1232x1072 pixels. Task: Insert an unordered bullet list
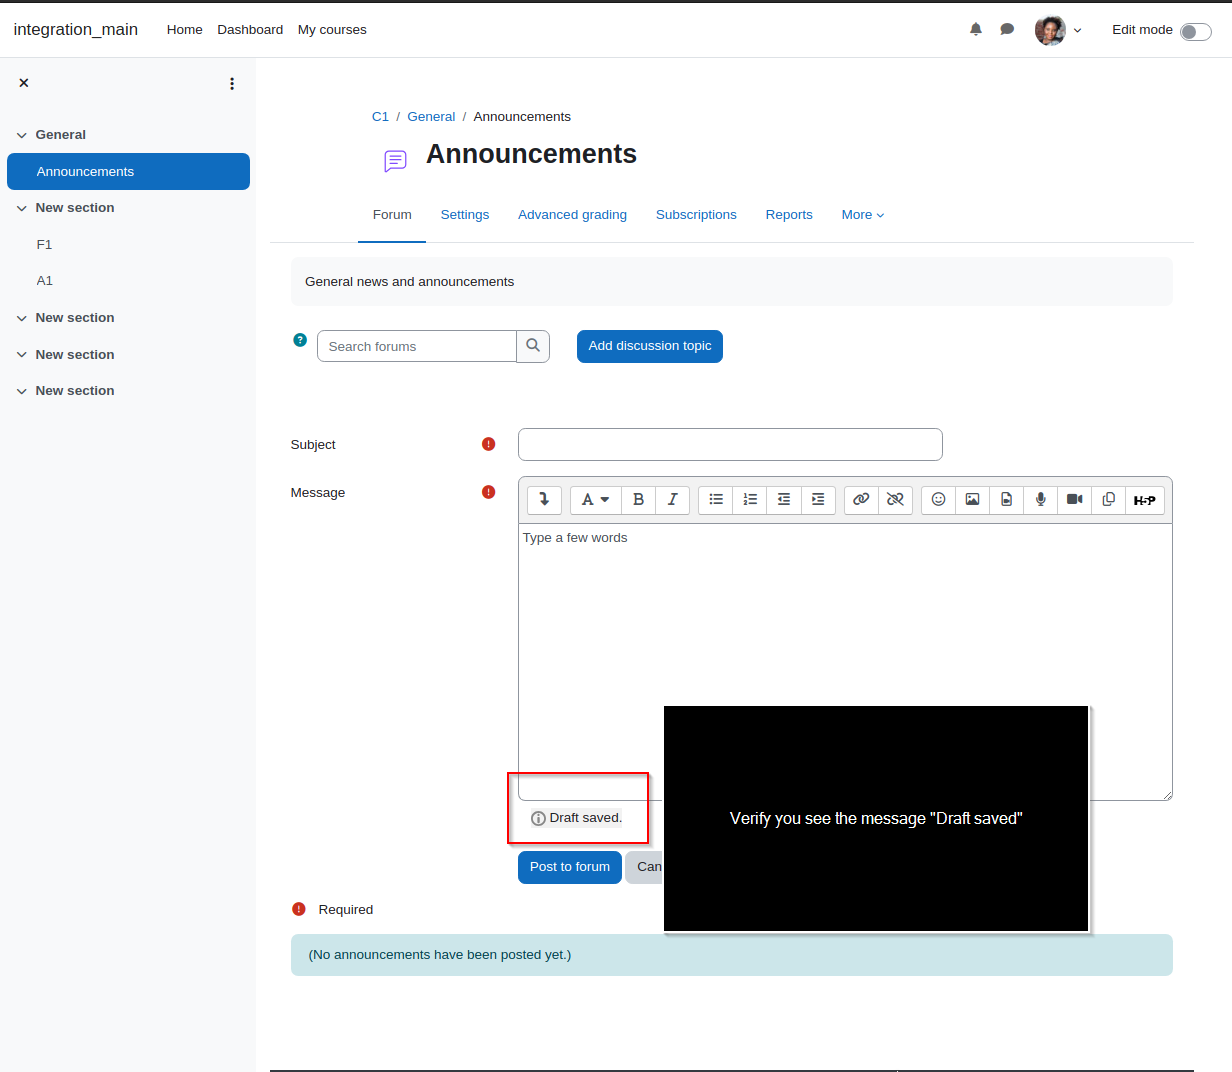tap(716, 499)
